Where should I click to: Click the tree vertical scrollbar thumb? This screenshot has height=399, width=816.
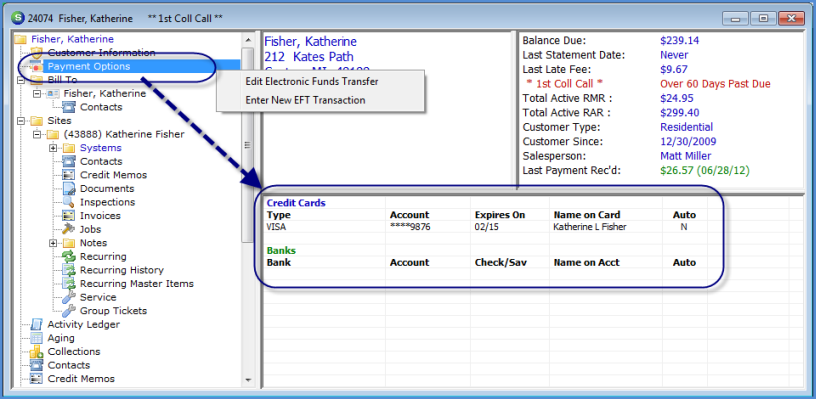[x=248, y=145]
